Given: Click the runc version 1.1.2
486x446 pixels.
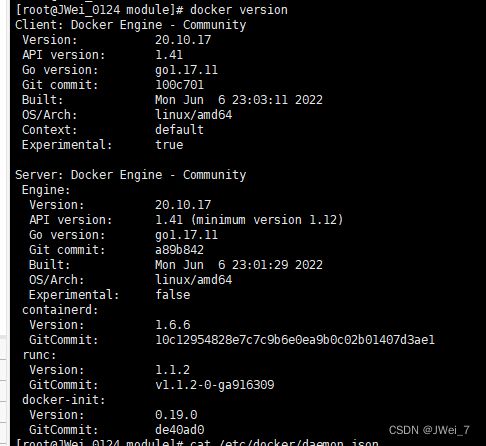Looking at the screenshot, I should tap(173, 370).
